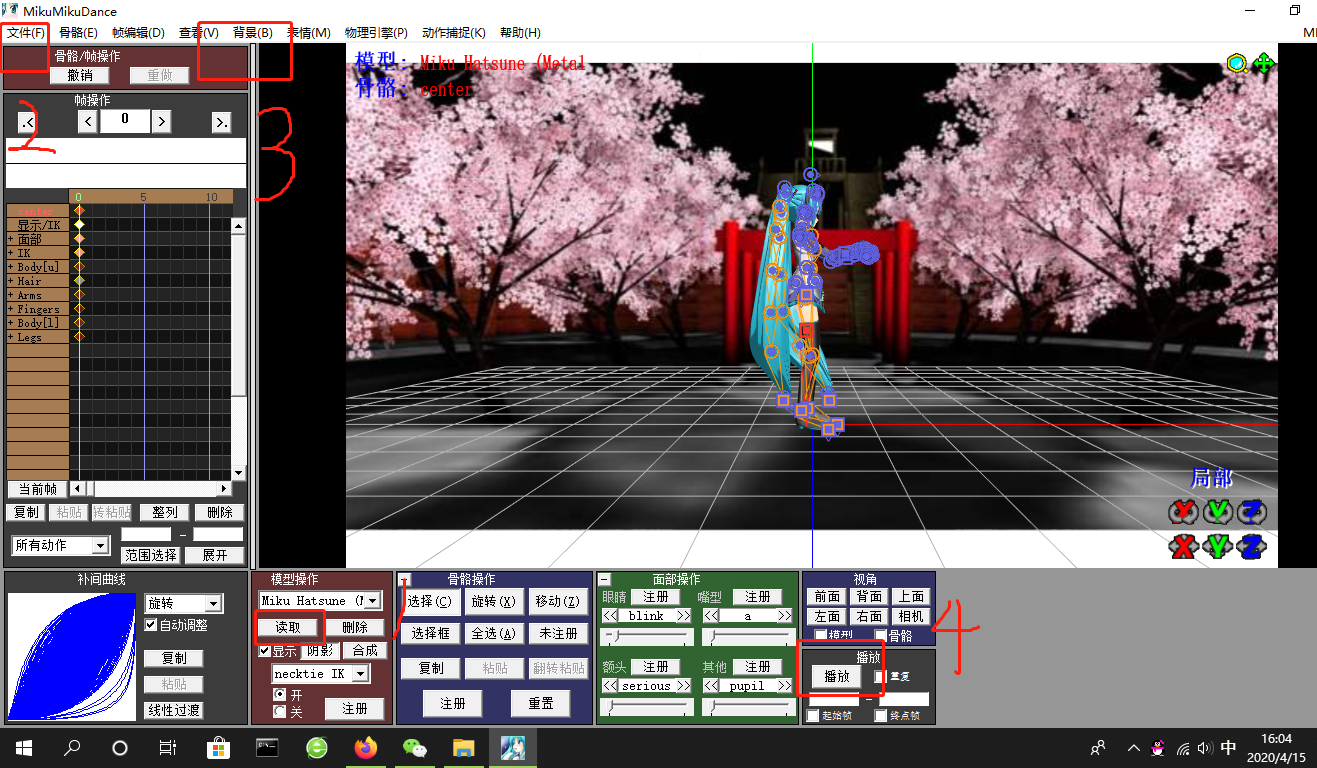Open File Explorer from the taskbar

click(463, 747)
